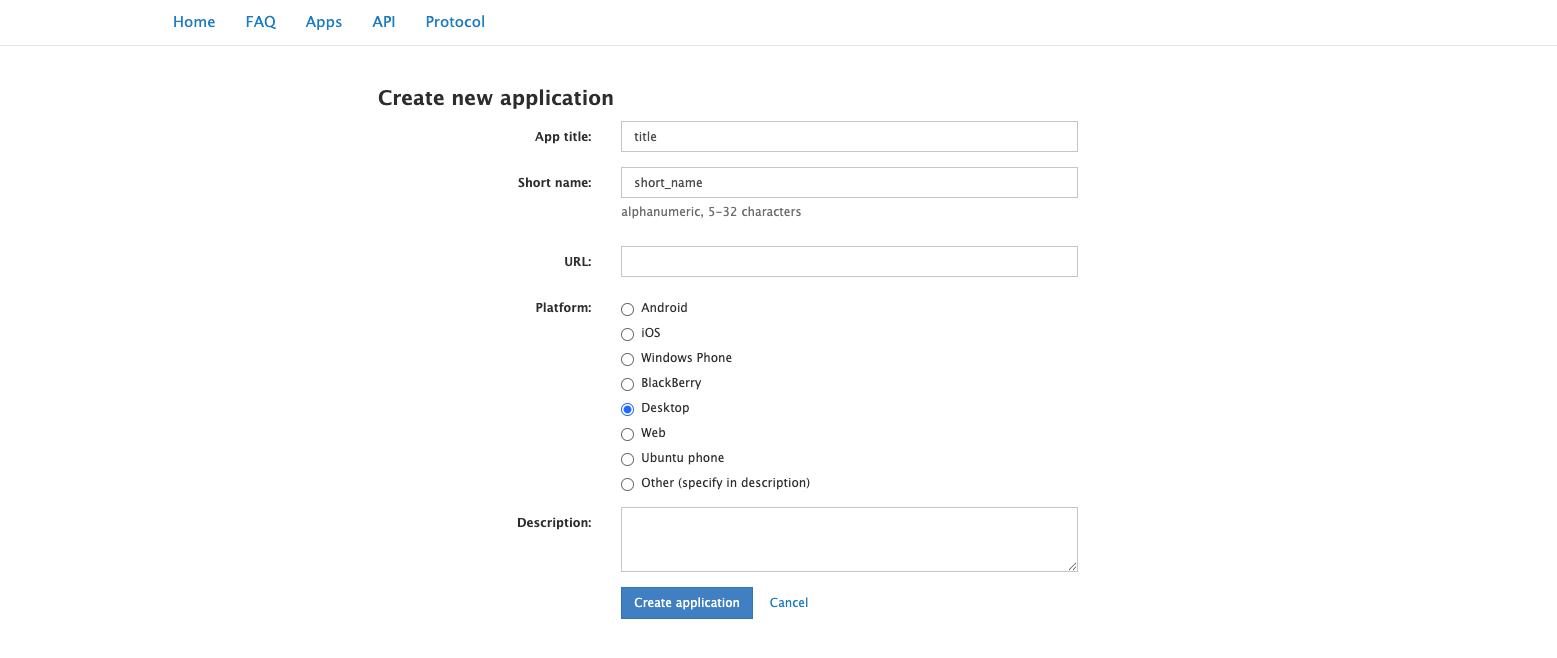
Task: Select Ubuntu phone radio button
Action: [x=628, y=459]
